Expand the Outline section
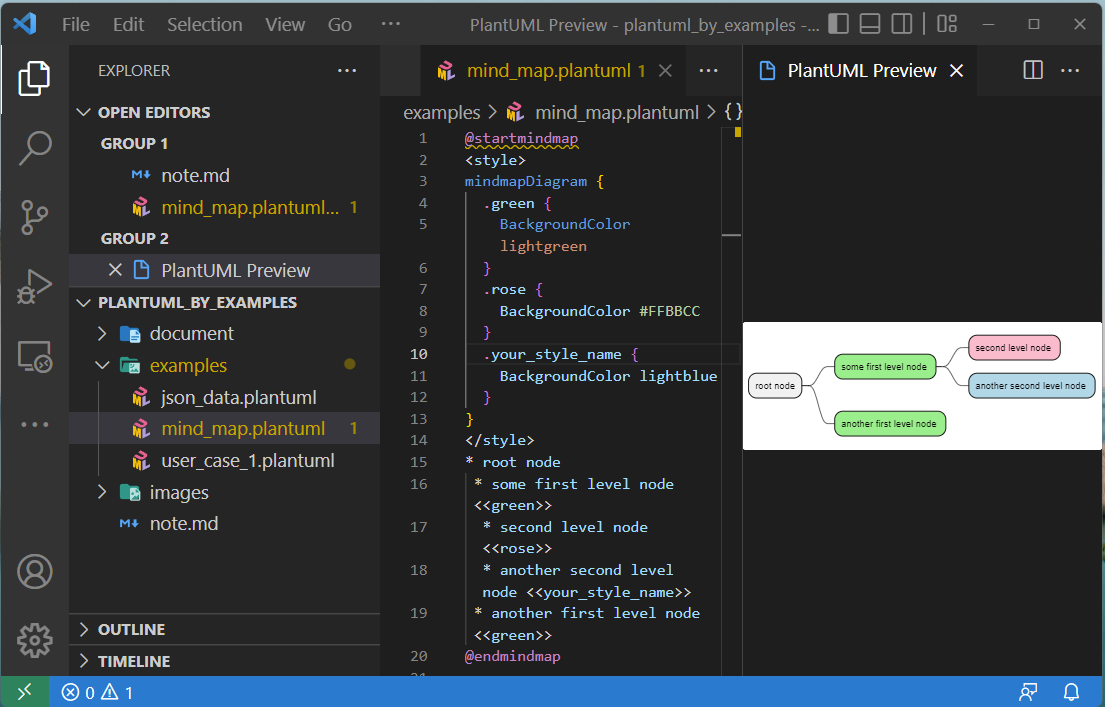 click(83, 629)
